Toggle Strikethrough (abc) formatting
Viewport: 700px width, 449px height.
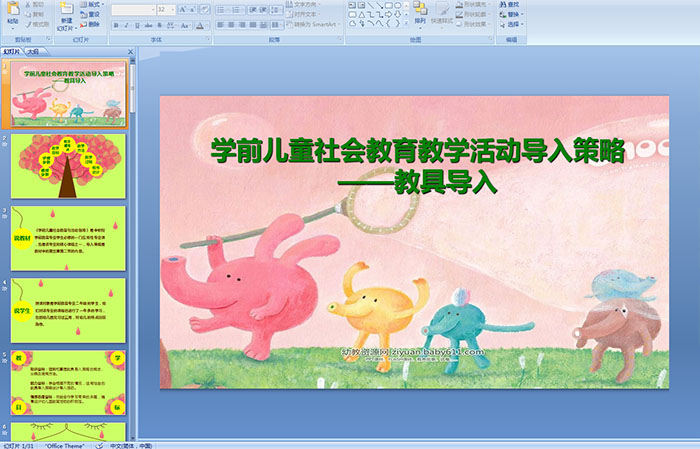point(148,25)
